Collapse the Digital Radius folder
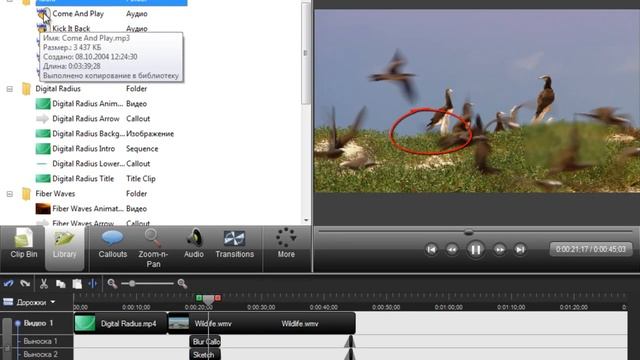The width and height of the screenshot is (640, 360). [x=10, y=89]
